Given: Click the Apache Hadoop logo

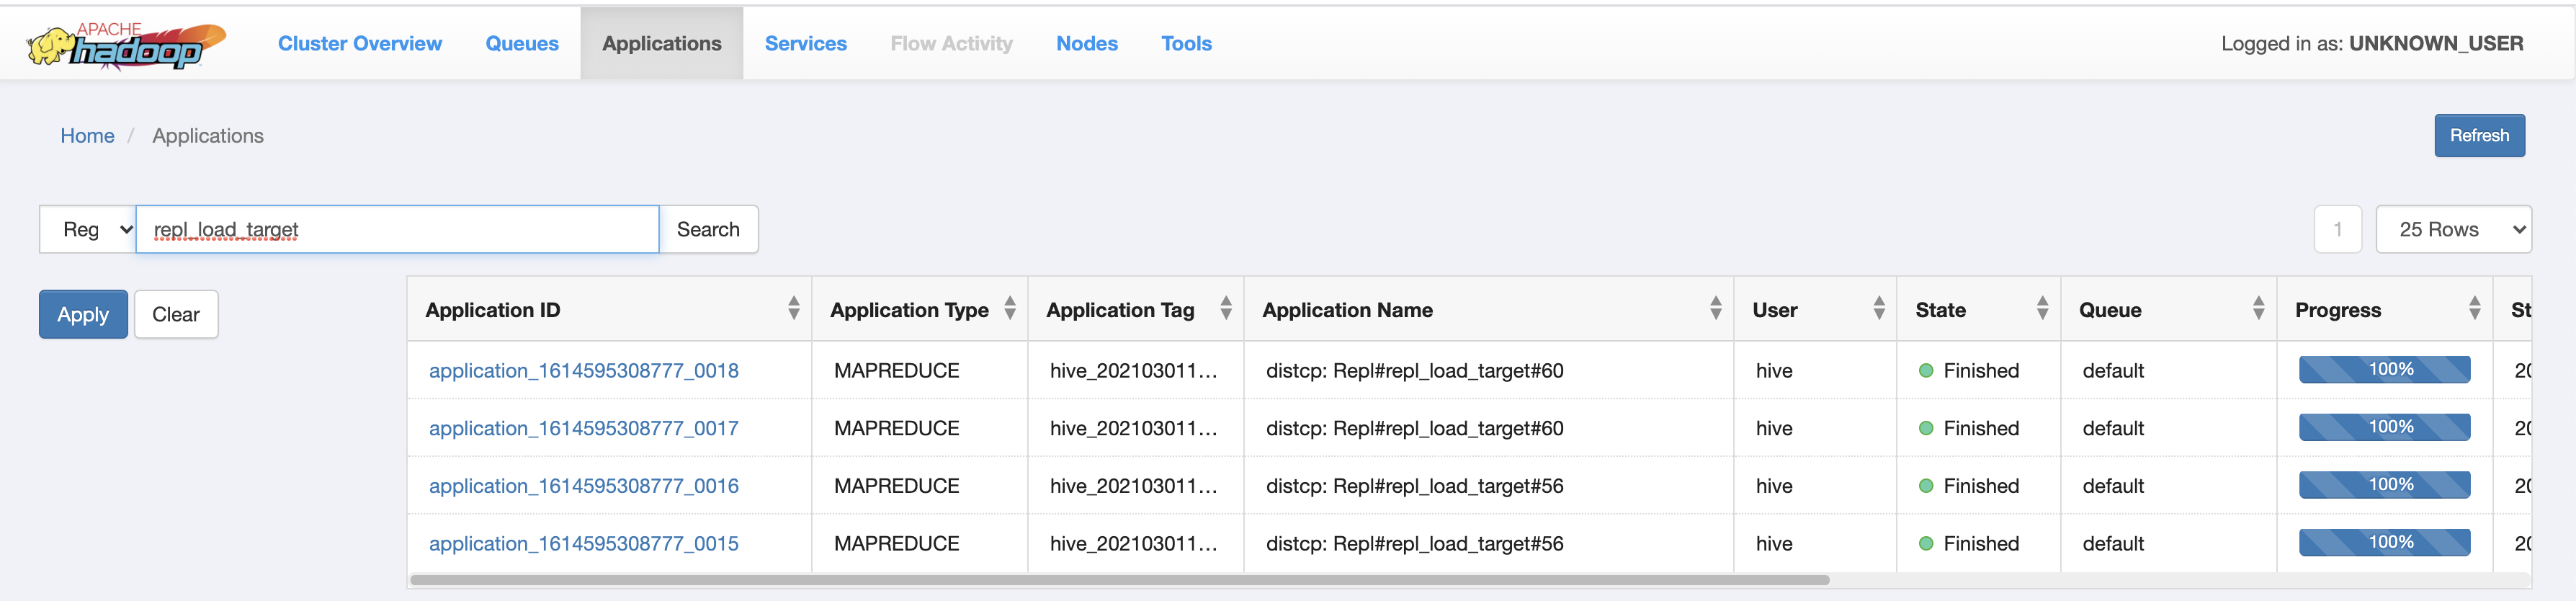Looking at the screenshot, I should click(x=126, y=45).
